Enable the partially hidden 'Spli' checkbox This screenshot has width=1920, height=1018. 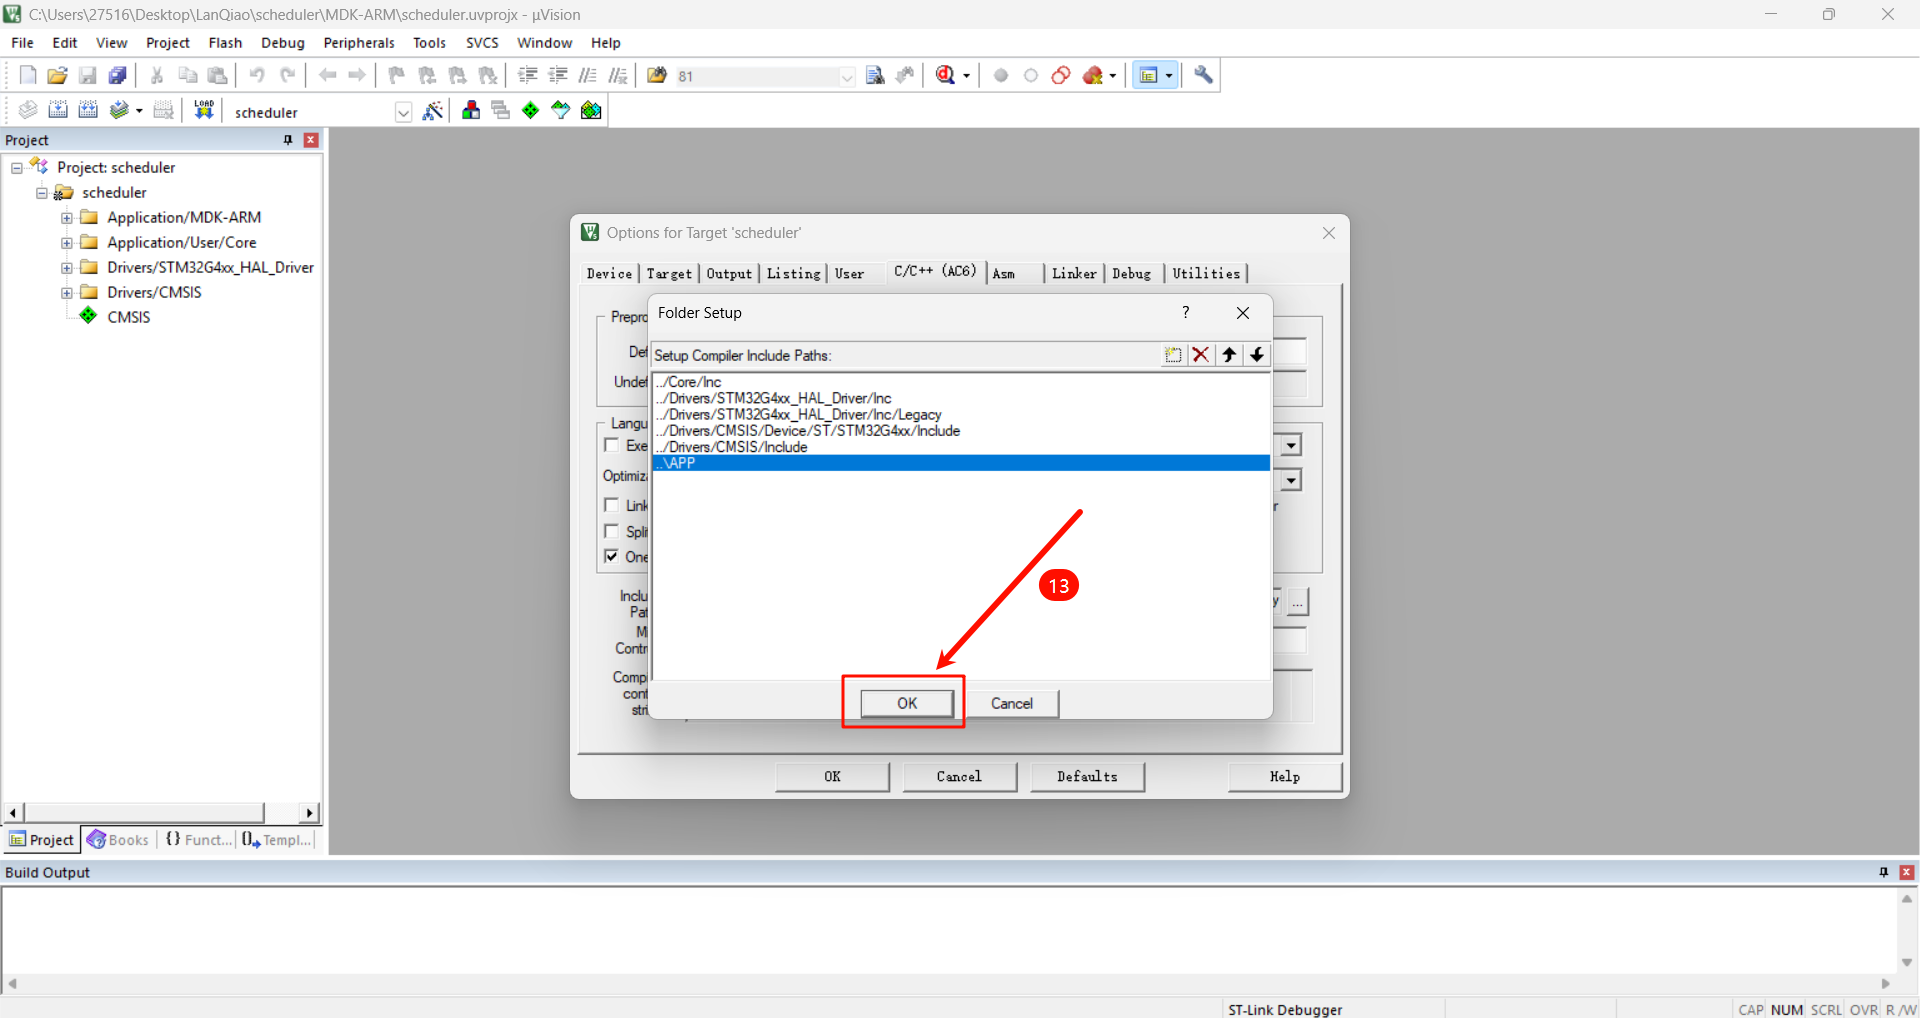point(611,531)
